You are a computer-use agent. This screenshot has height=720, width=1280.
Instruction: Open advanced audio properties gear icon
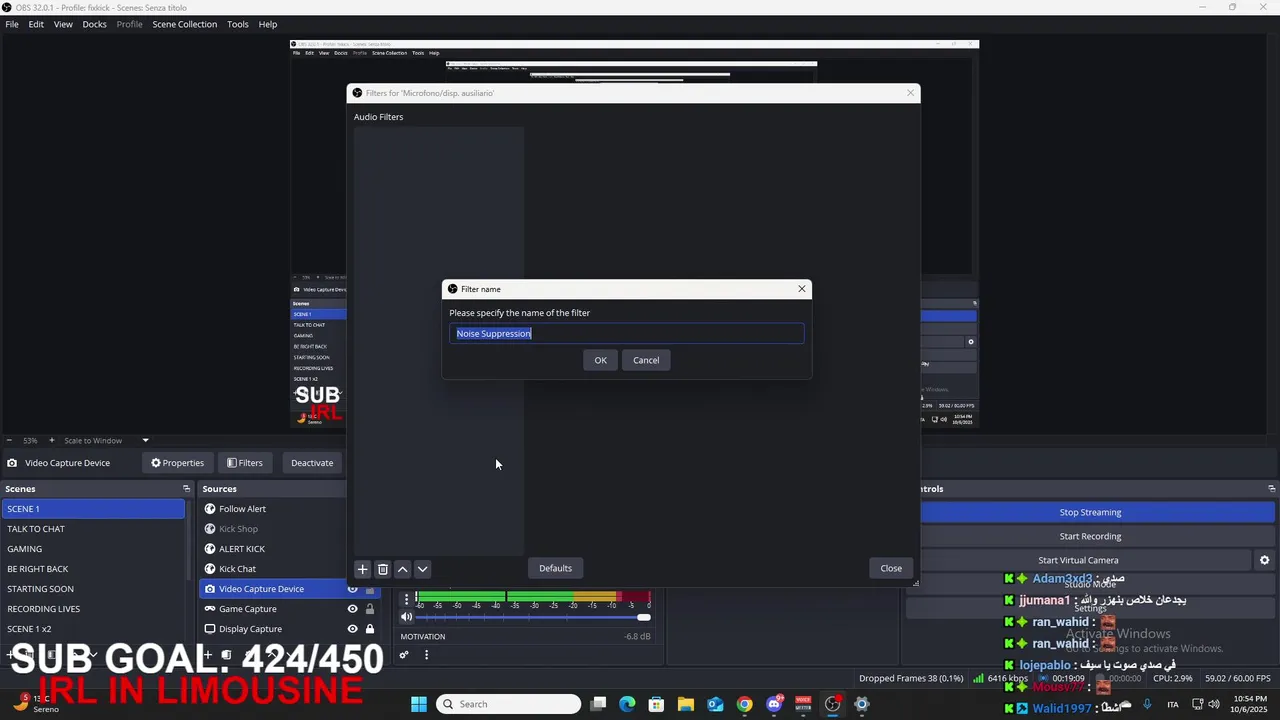coord(404,655)
